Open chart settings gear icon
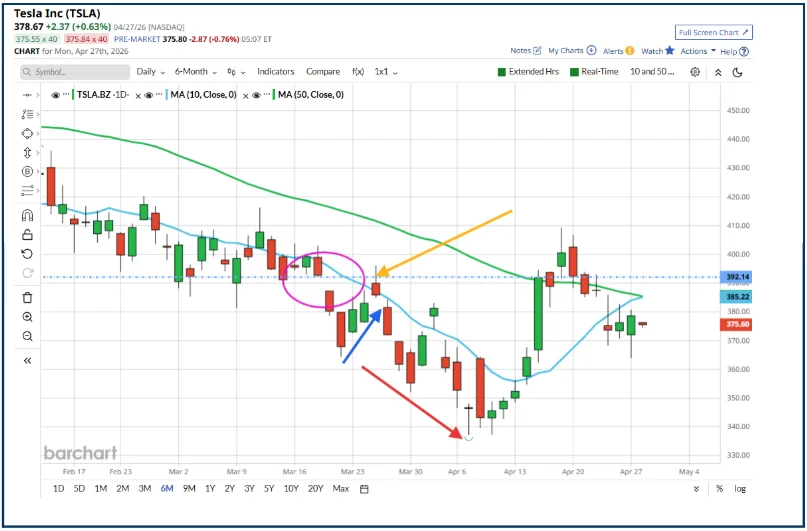The height and width of the screenshot is (531, 807). [695, 72]
